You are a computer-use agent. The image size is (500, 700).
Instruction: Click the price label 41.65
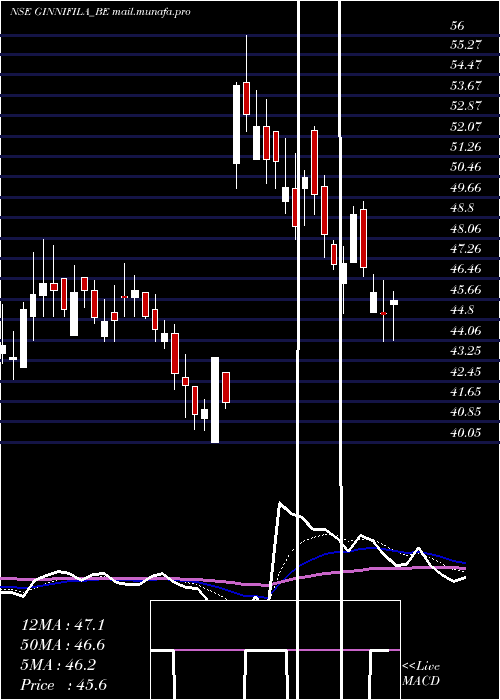(466, 392)
